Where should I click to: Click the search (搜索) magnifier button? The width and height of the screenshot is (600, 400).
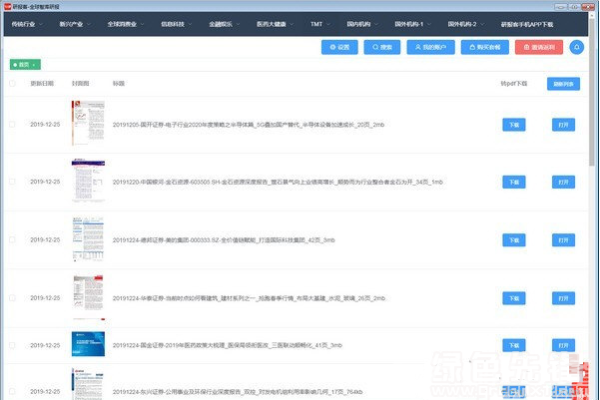coord(382,47)
